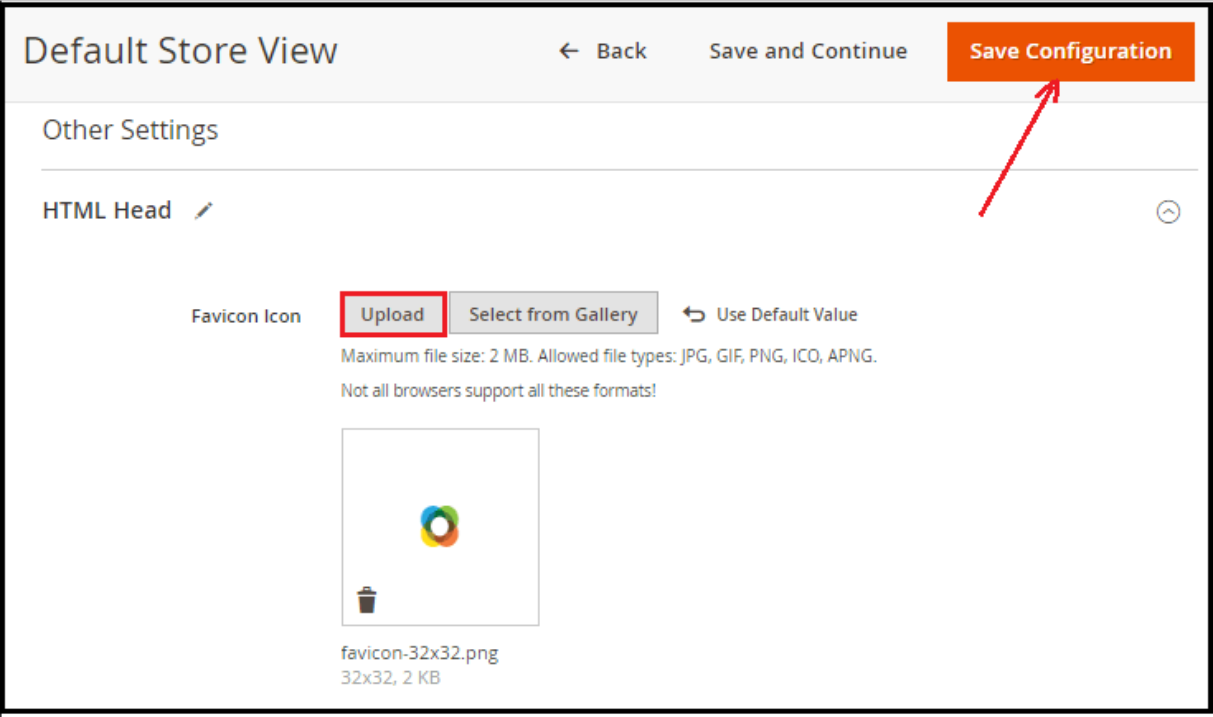
Task: Click the Use Default Value undo arrow
Action: click(693, 314)
